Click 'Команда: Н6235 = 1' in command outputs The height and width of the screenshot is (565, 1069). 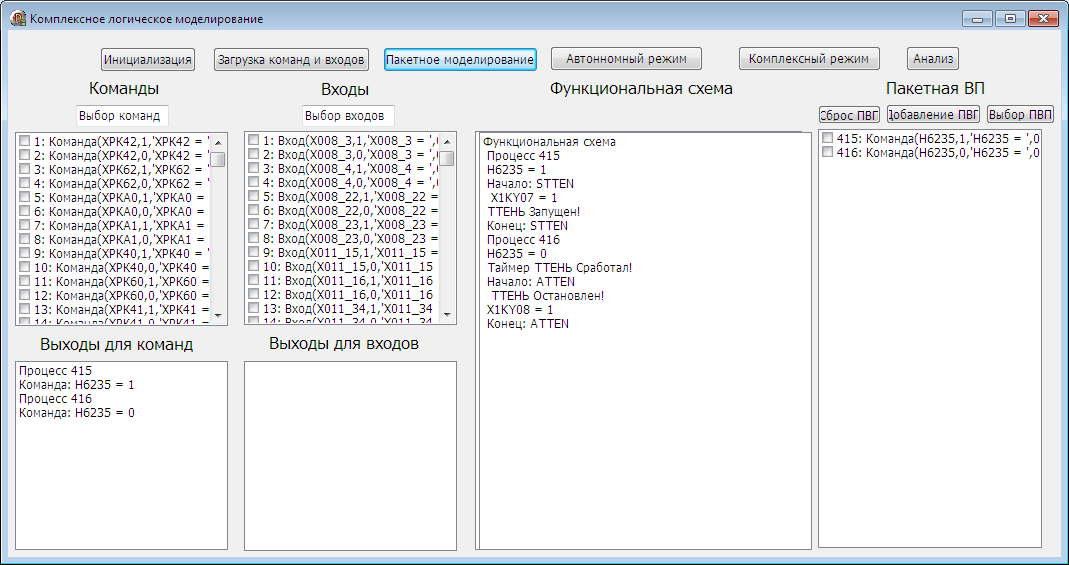point(77,385)
